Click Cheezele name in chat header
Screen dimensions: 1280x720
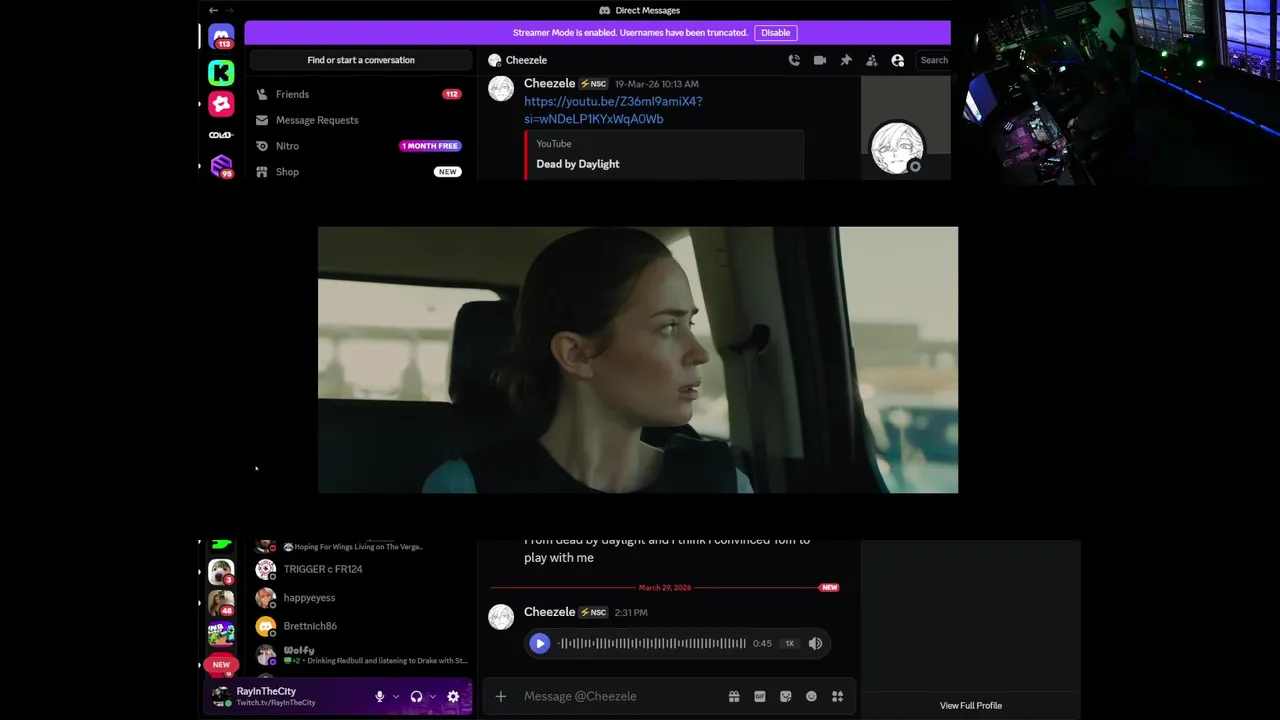(526, 60)
